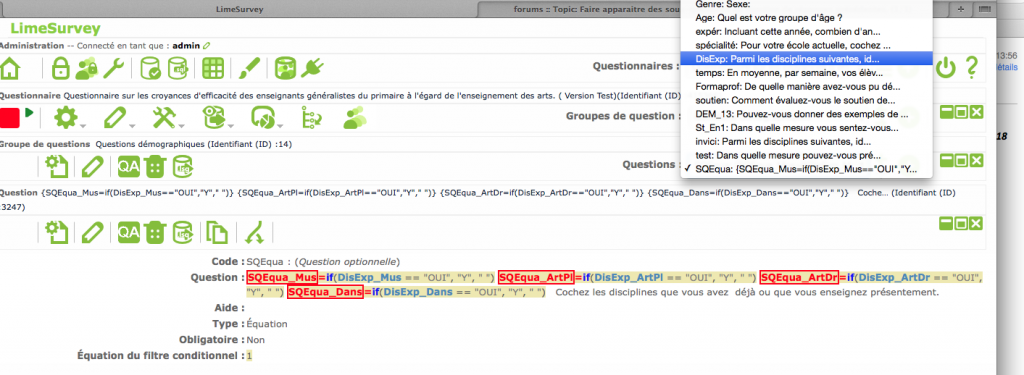Choose 'test: Dans quelle mesure pouvez-vous'
The height and width of the screenshot is (375, 1024).
coord(806,155)
